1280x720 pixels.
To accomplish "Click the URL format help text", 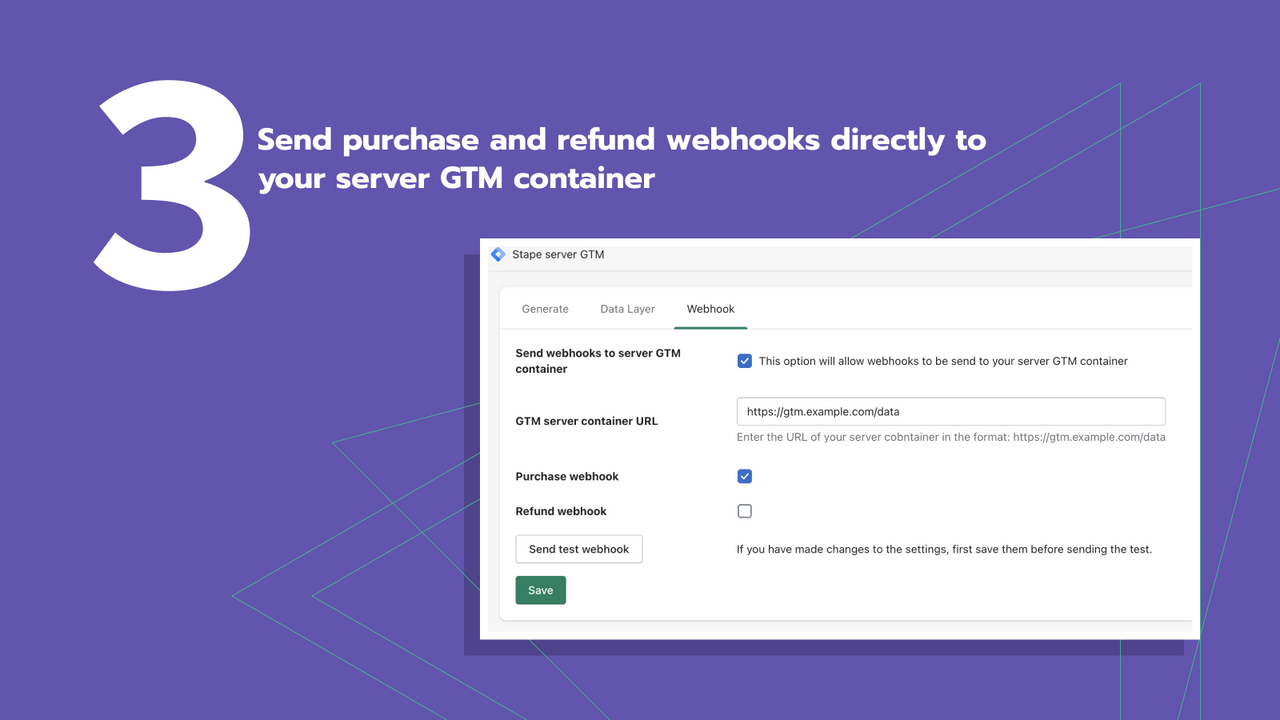I will pos(951,437).
